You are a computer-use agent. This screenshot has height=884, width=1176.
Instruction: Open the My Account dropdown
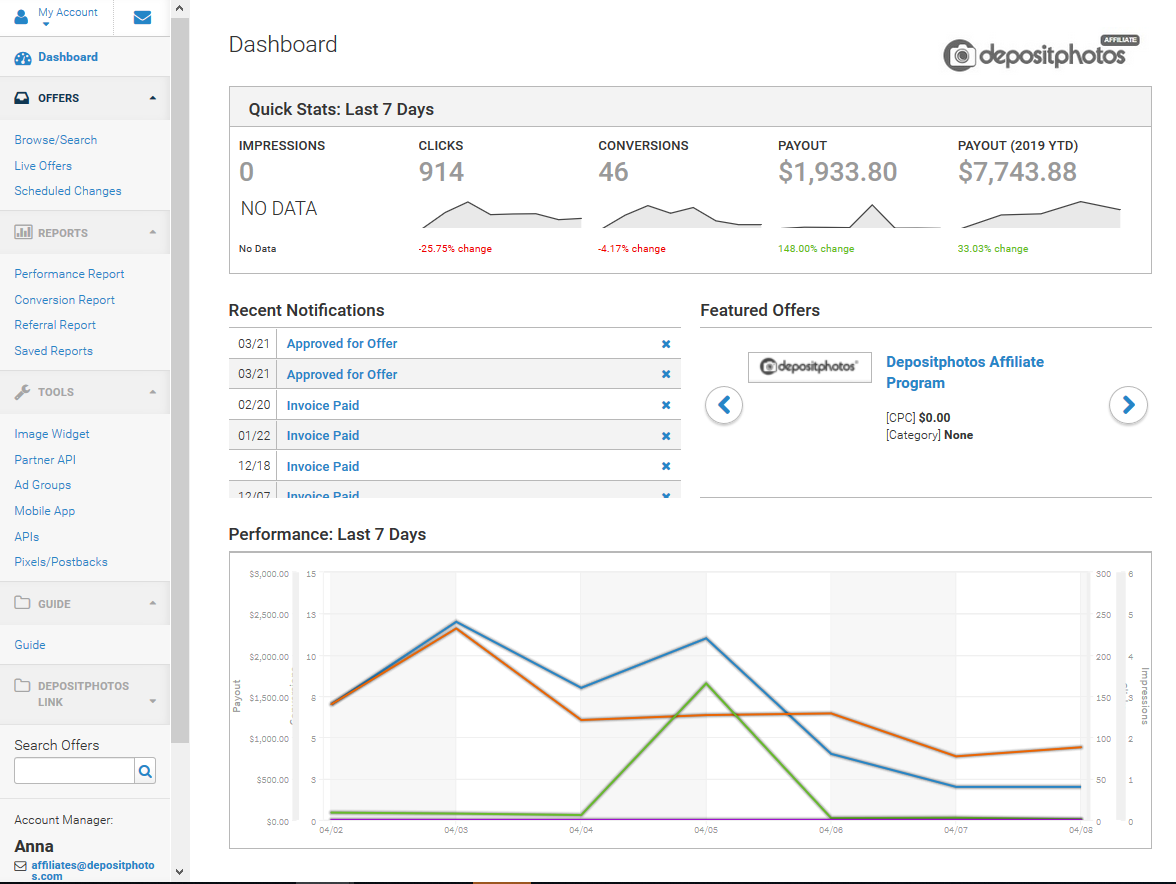(68, 15)
